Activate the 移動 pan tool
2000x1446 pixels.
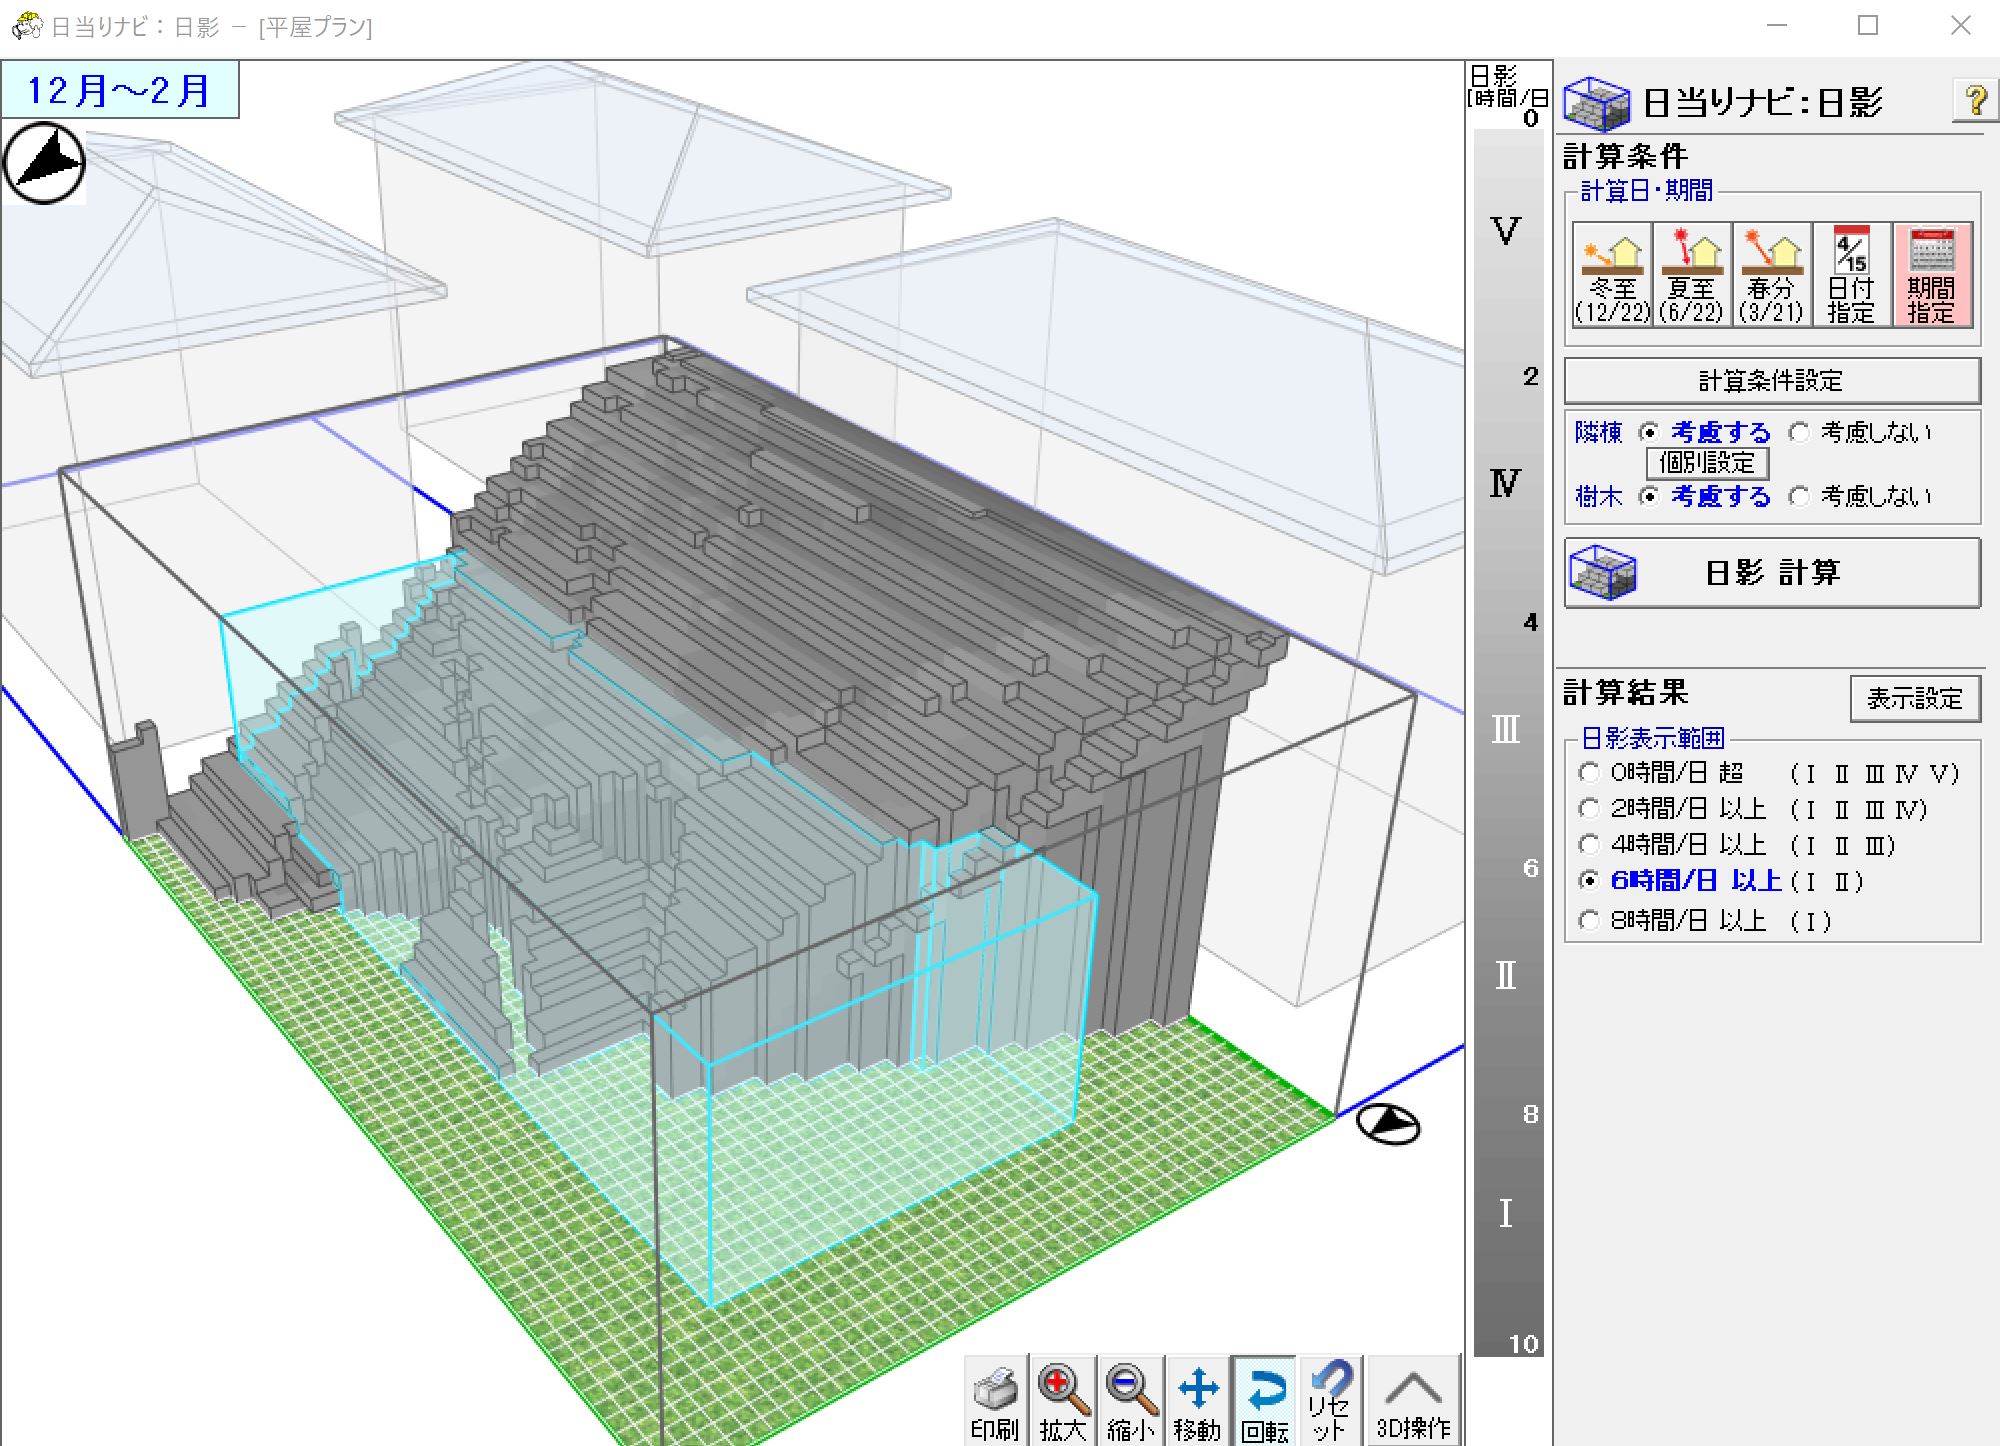[1197, 1400]
